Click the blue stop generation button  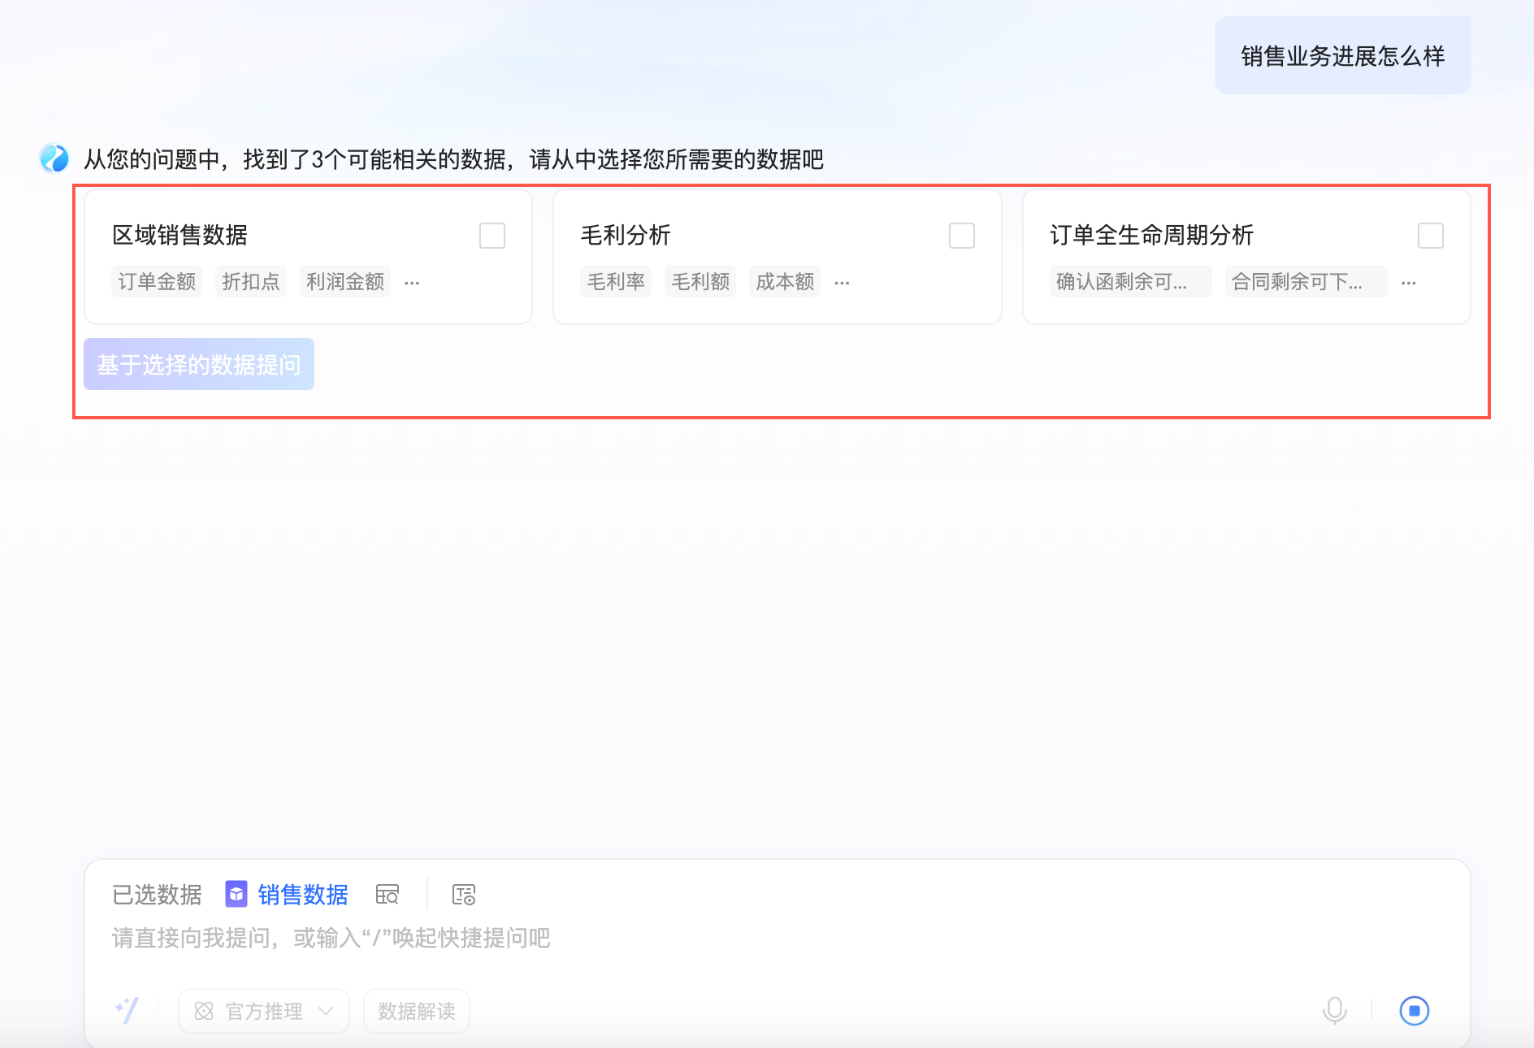[1414, 1011]
